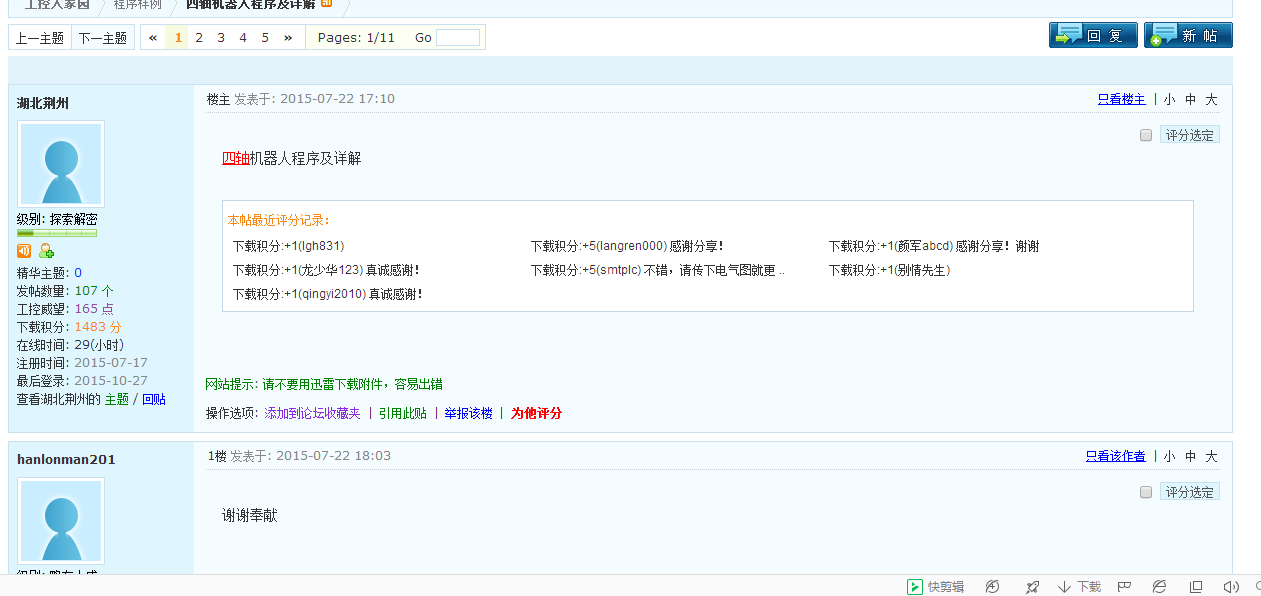Click 为他评分 to rate the poster
The height and width of the screenshot is (596, 1261).
(536, 413)
